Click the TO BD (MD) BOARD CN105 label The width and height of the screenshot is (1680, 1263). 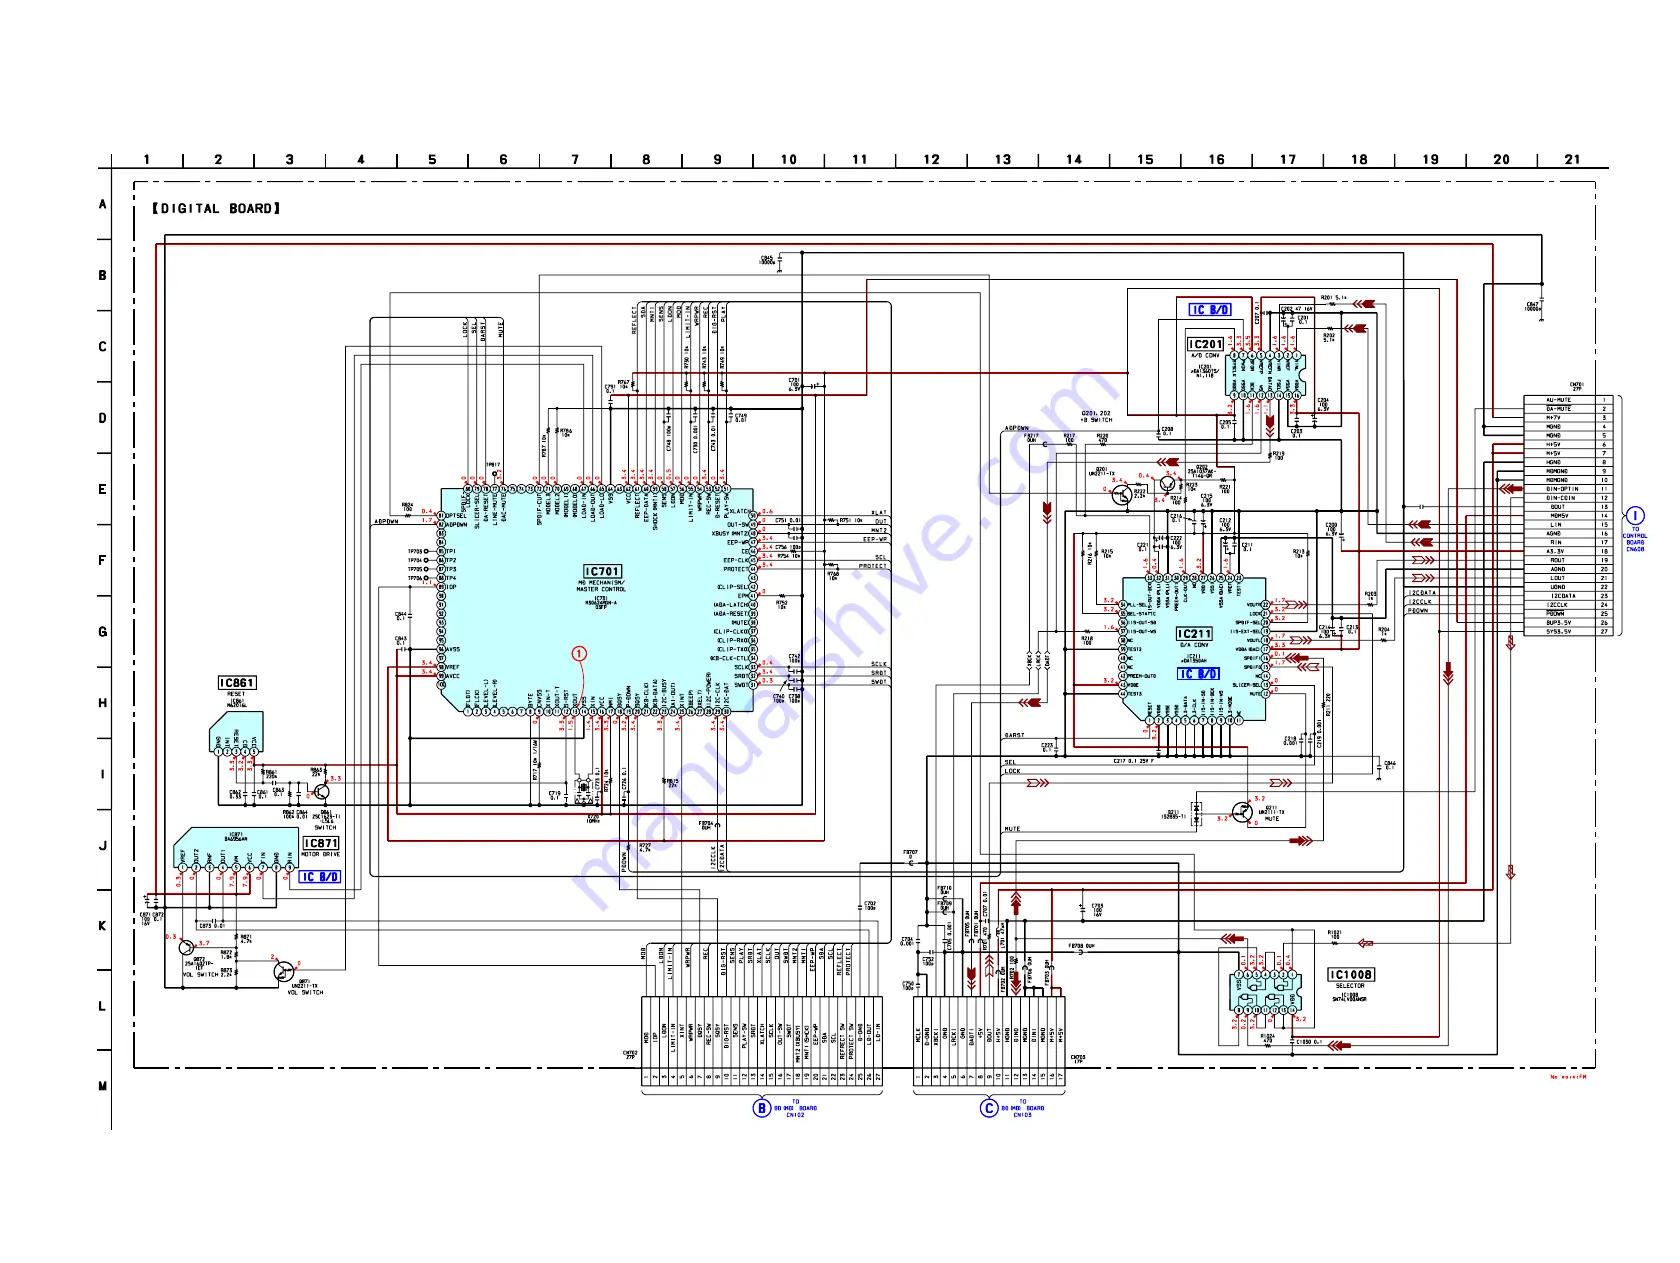tap(1022, 1108)
